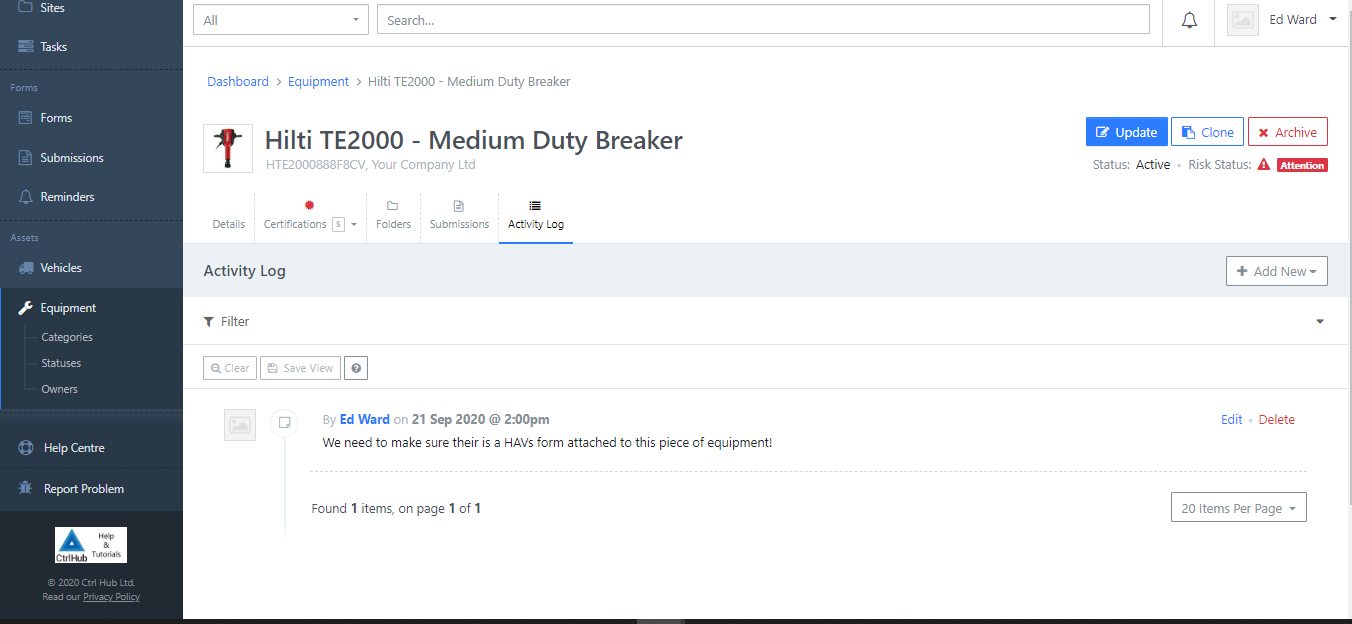This screenshot has width=1352, height=624.
Task: Click the Update button
Action: [x=1127, y=132]
